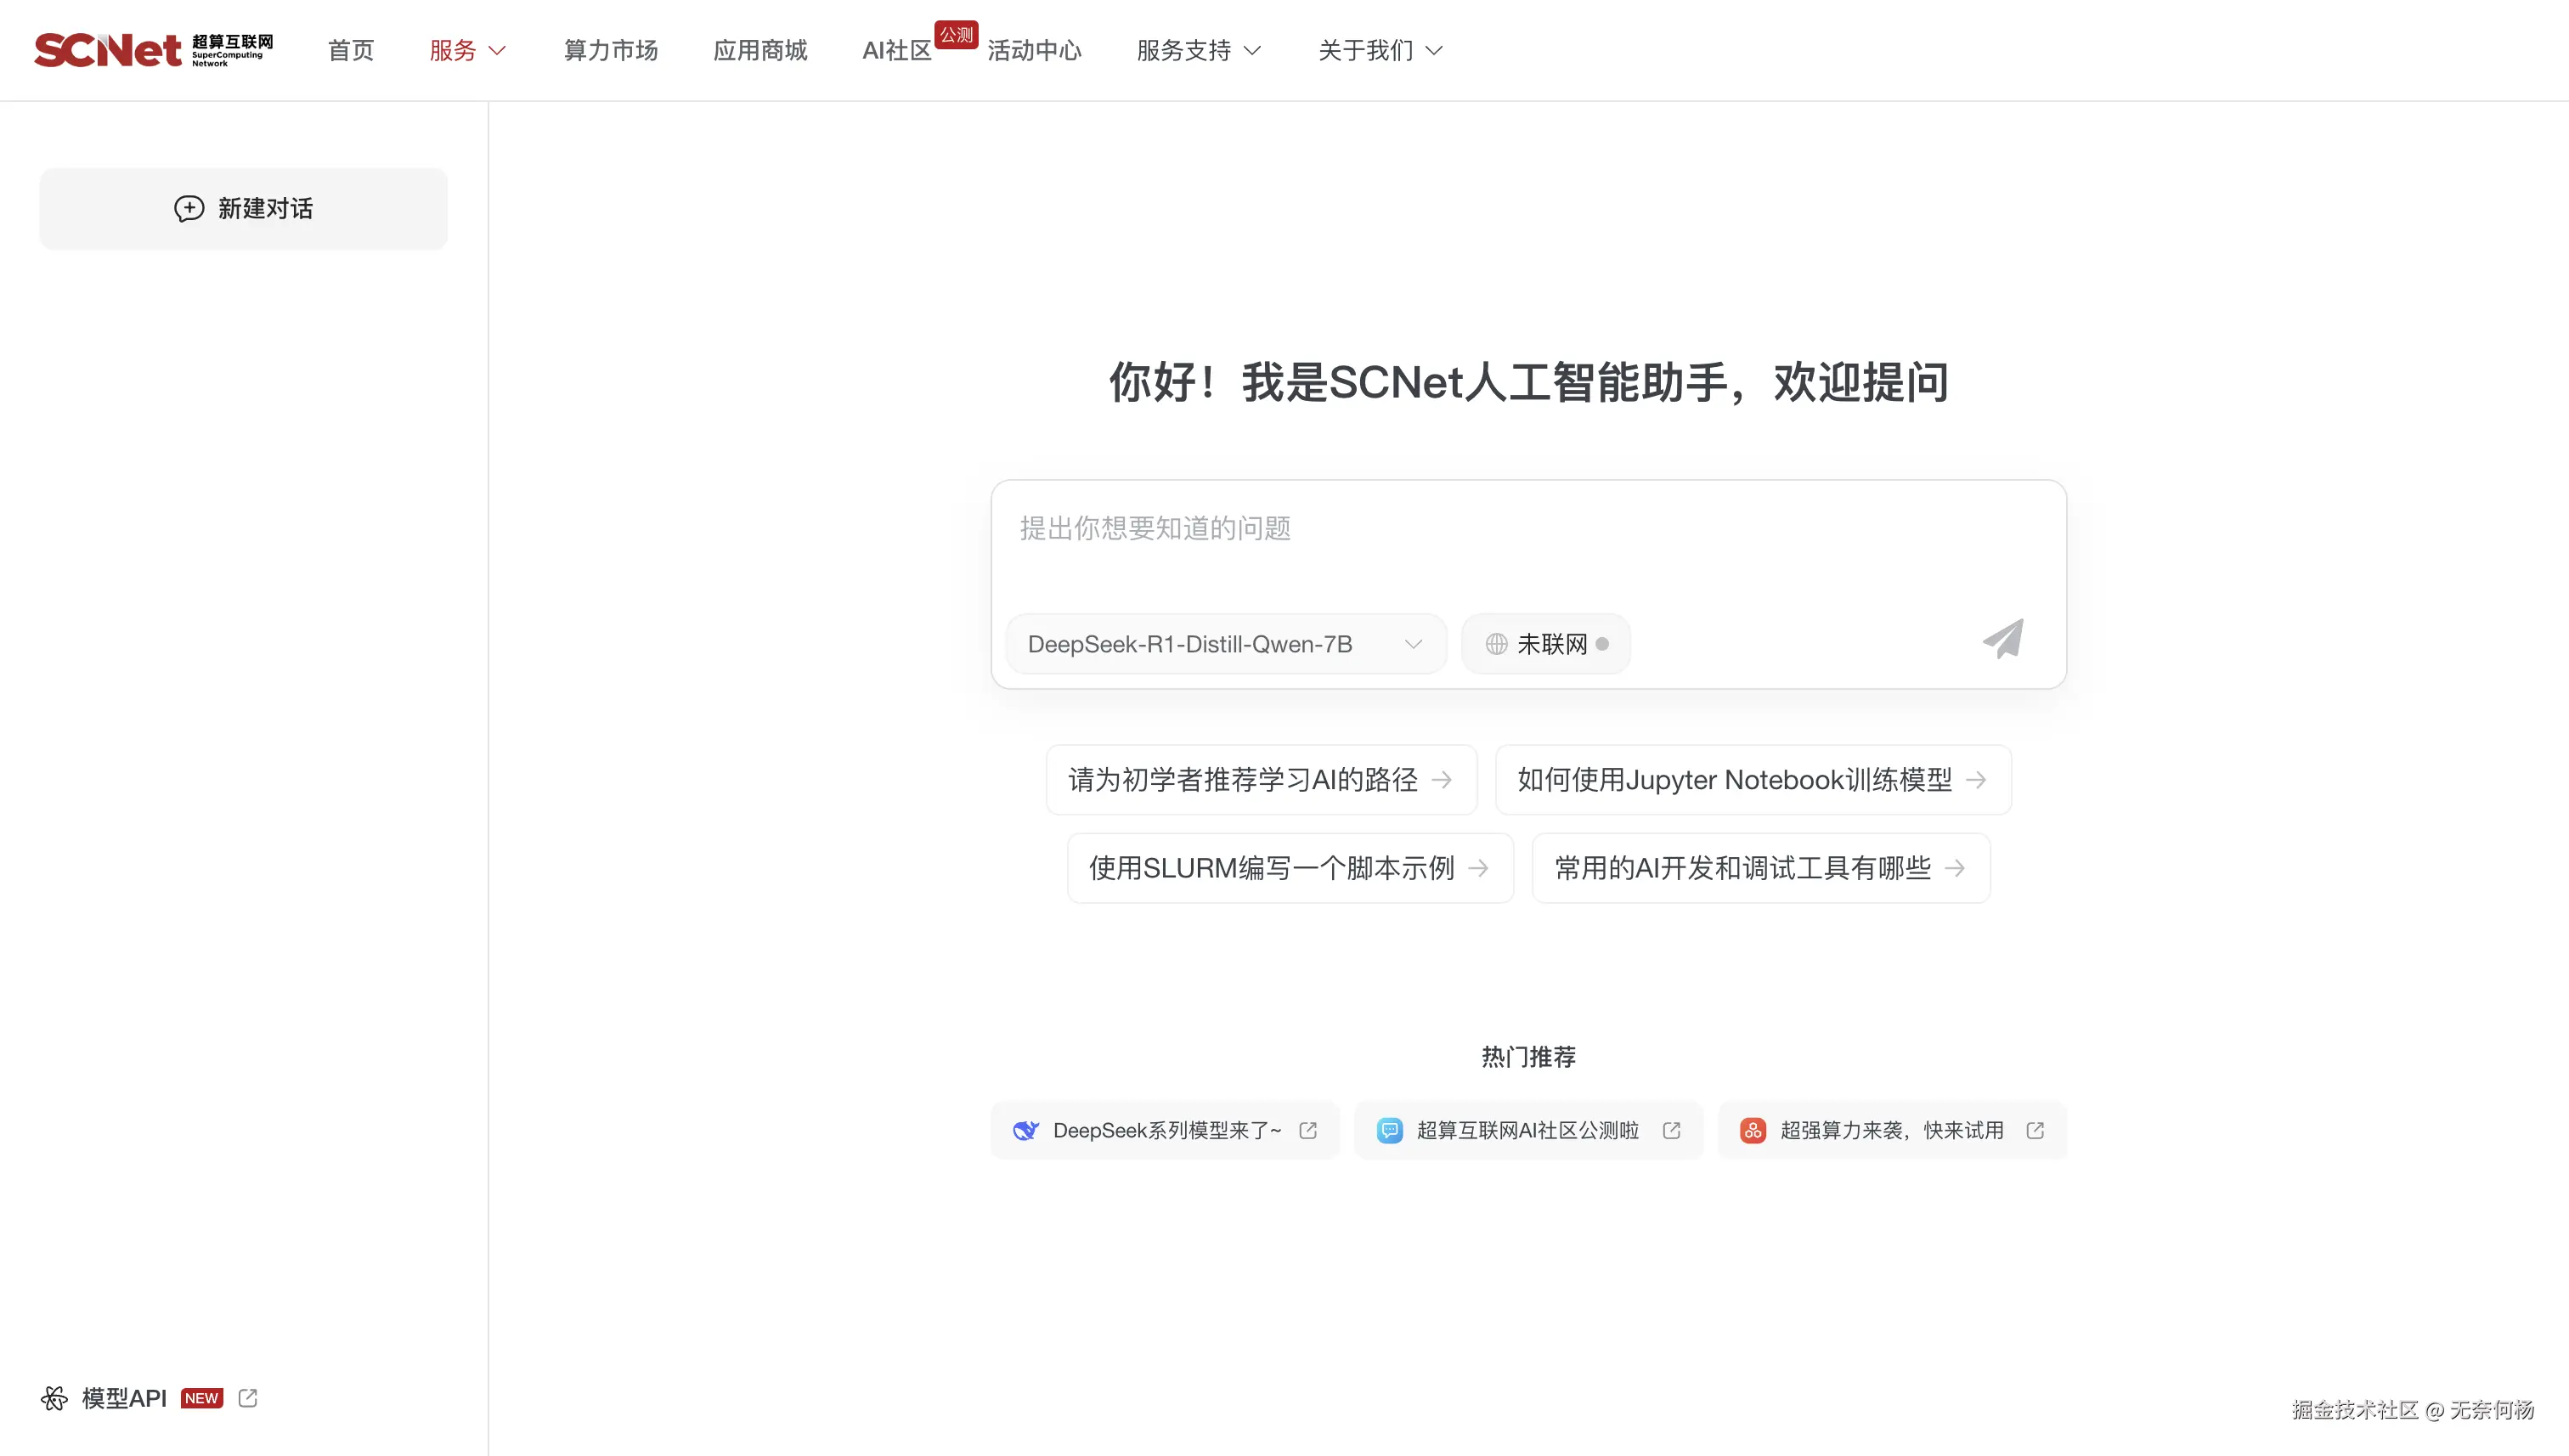Open external link icon beside 超强算力来袭

tap(2035, 1130)
